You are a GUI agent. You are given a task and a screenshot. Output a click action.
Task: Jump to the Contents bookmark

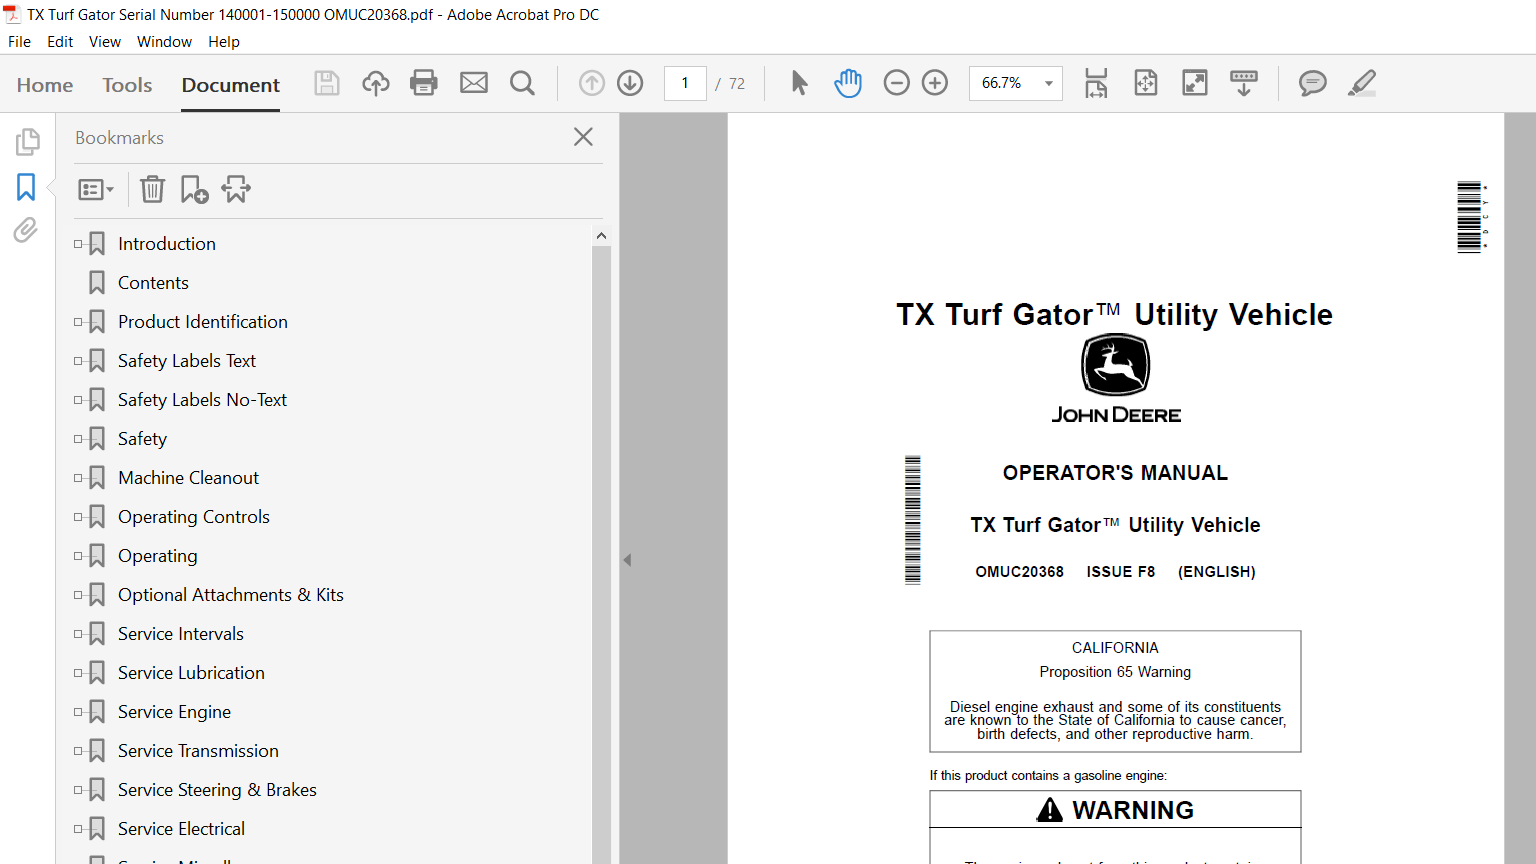click(153, 283)
